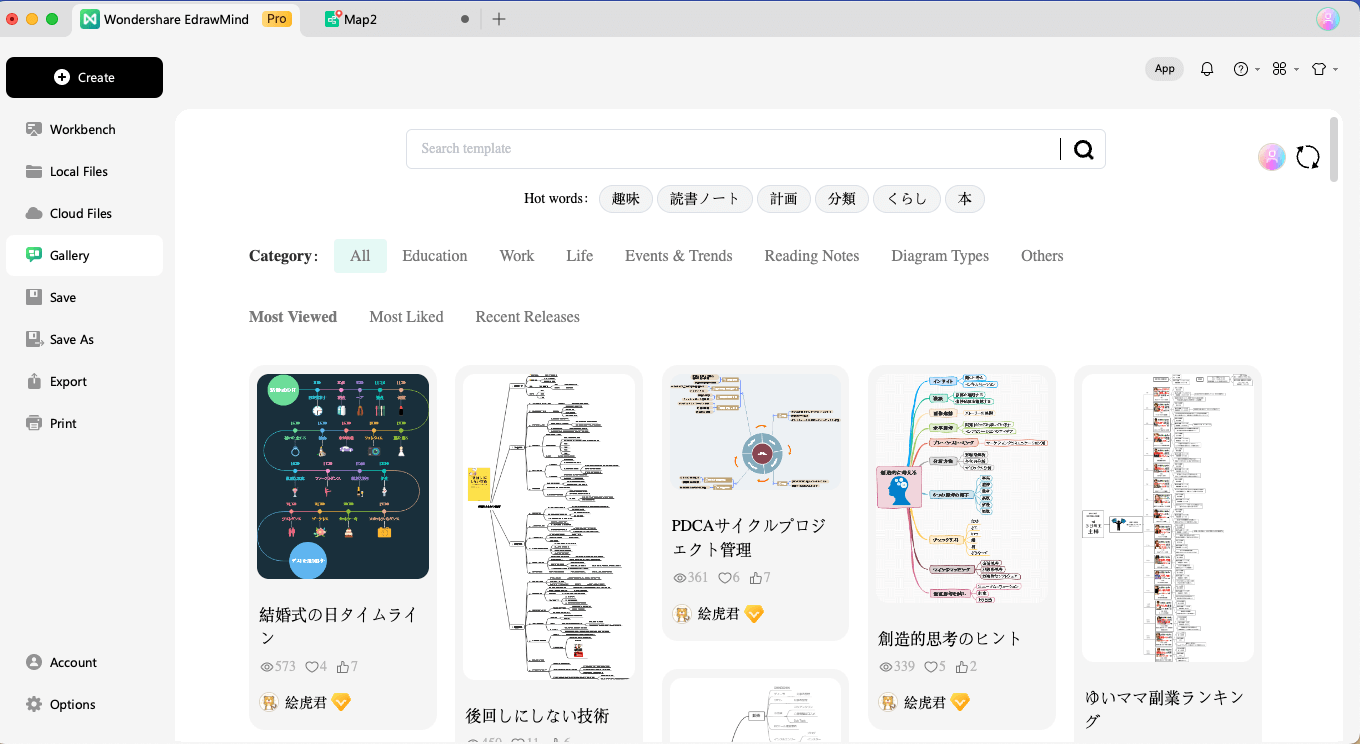Open 結婚式の日タイムライン template thumbnail
Viewport: 1360px width, 744px height.
[x=343, y=476]
